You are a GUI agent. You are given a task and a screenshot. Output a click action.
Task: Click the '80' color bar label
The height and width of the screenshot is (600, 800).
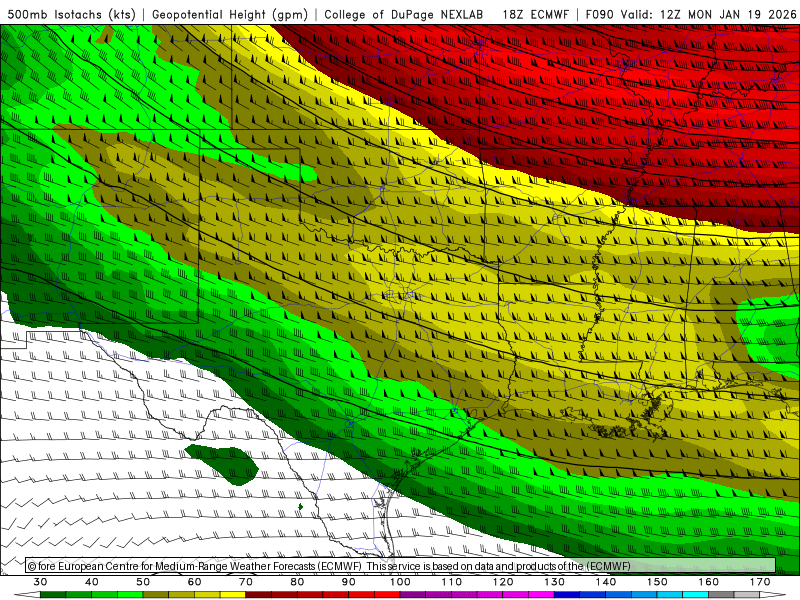click(x=297, y=582)
